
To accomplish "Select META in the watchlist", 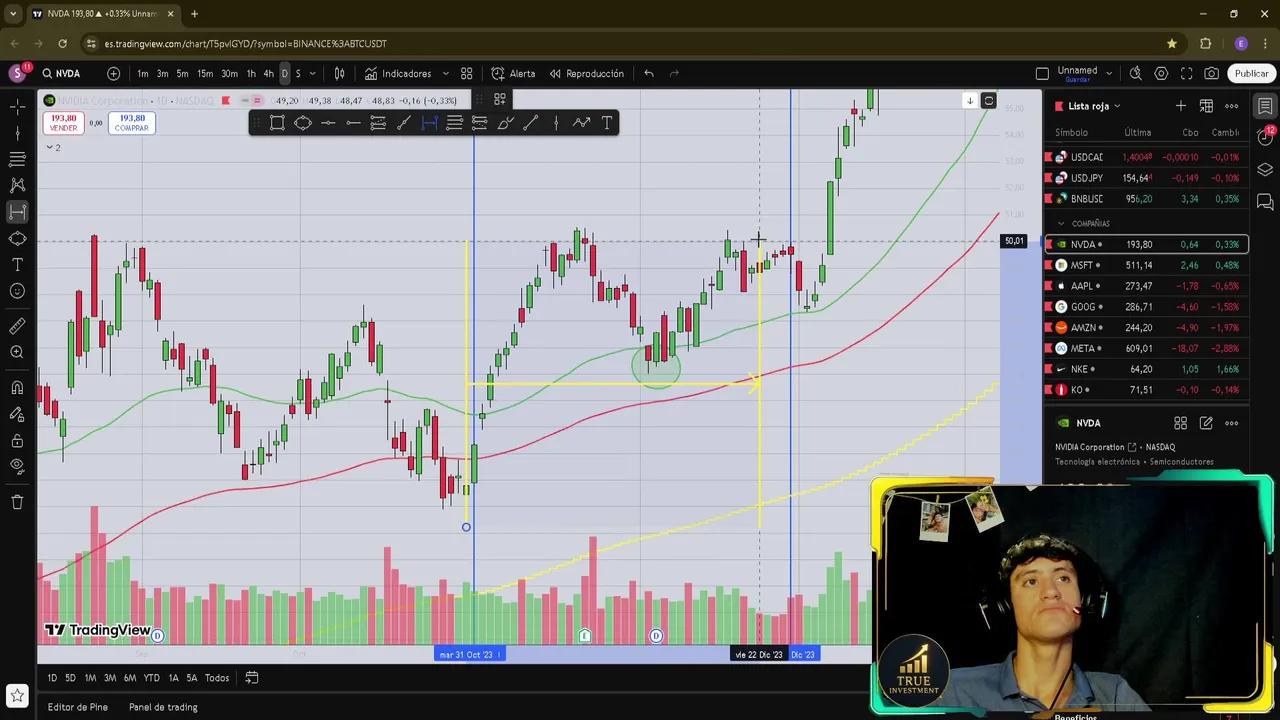I will 1146,348.
